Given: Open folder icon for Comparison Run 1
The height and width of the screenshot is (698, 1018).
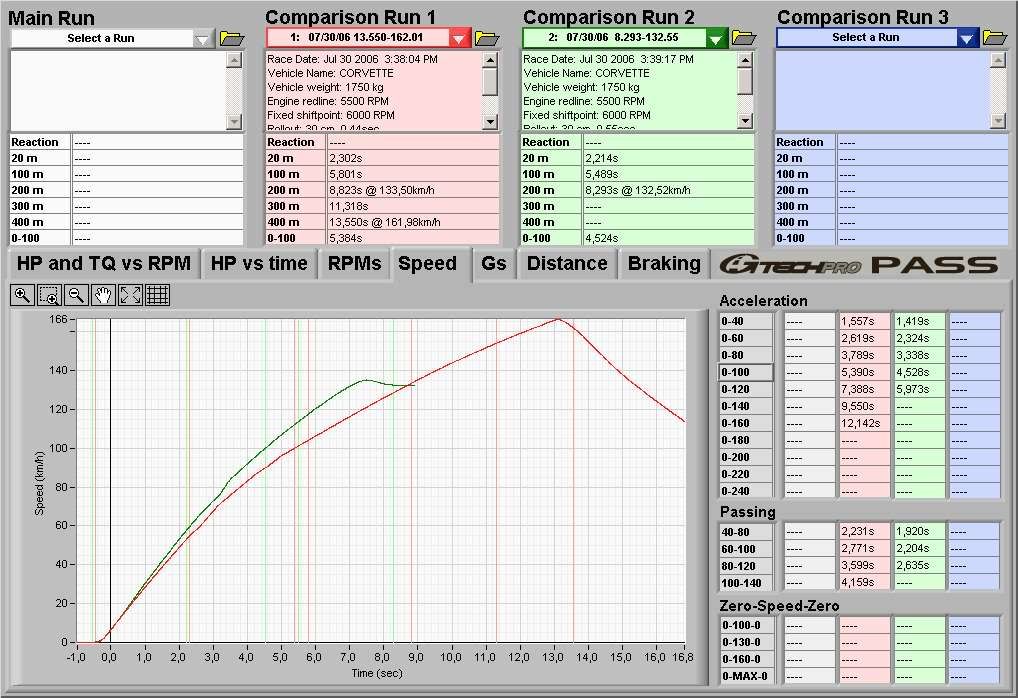Looking at the screenshot, I should tap(487, 38).
